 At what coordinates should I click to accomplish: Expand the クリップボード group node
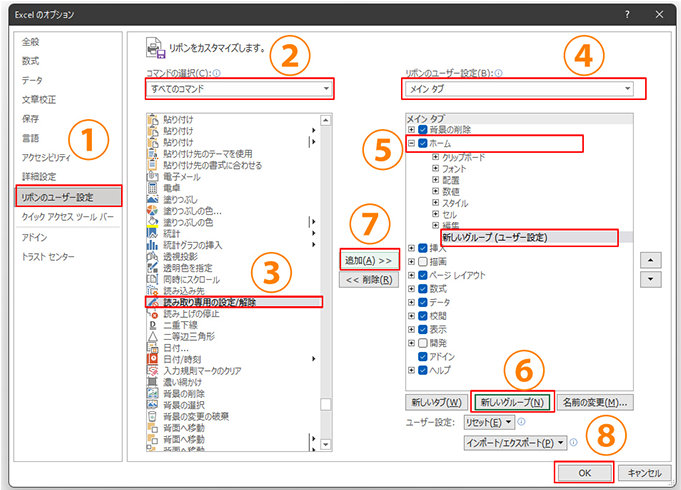point(435,157)
